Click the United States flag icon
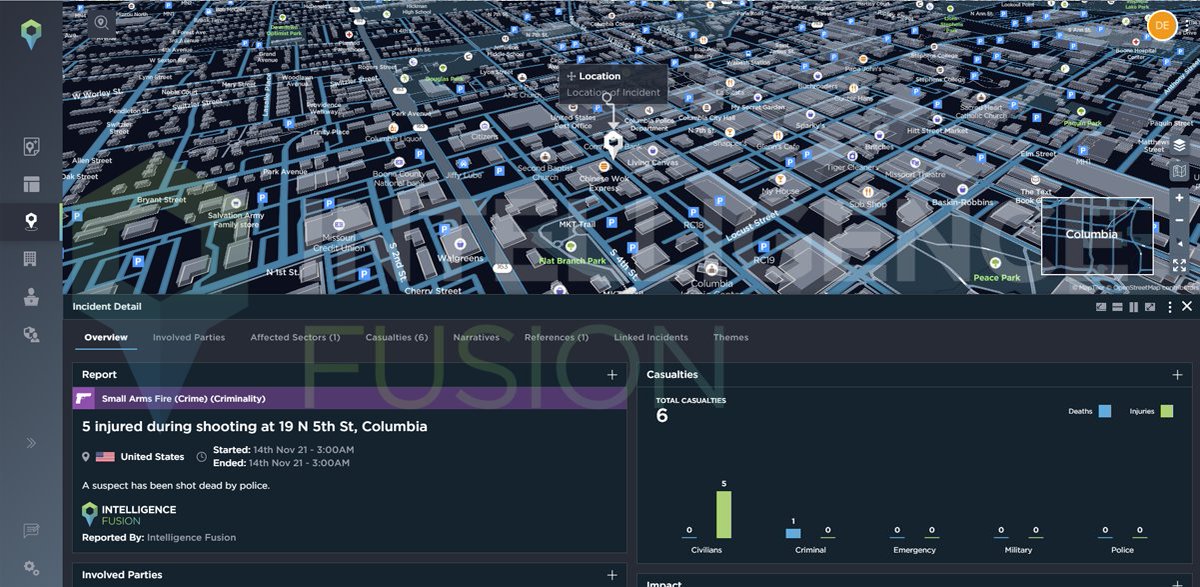 106,457
